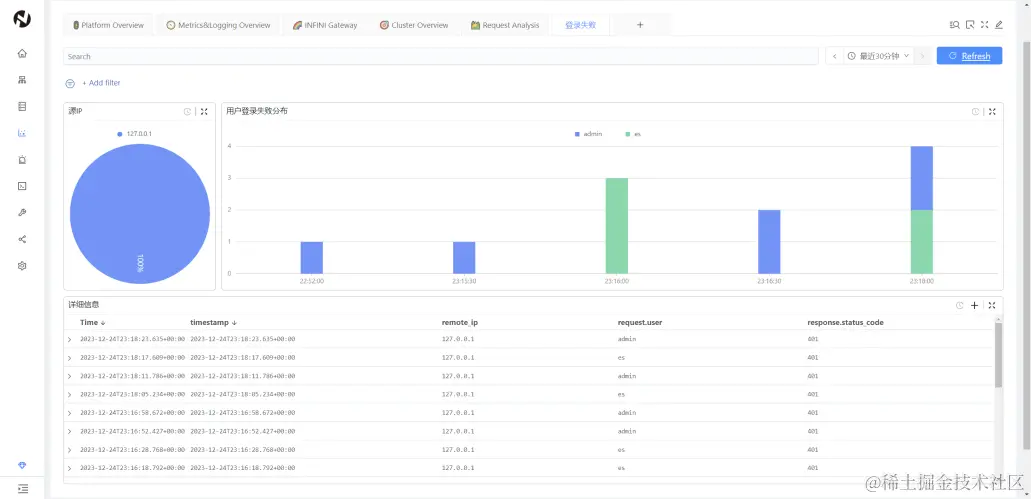Select the 登录失败 tab
The width and height of the screenshot is (1031, 499).
click(x=581, y=25)
